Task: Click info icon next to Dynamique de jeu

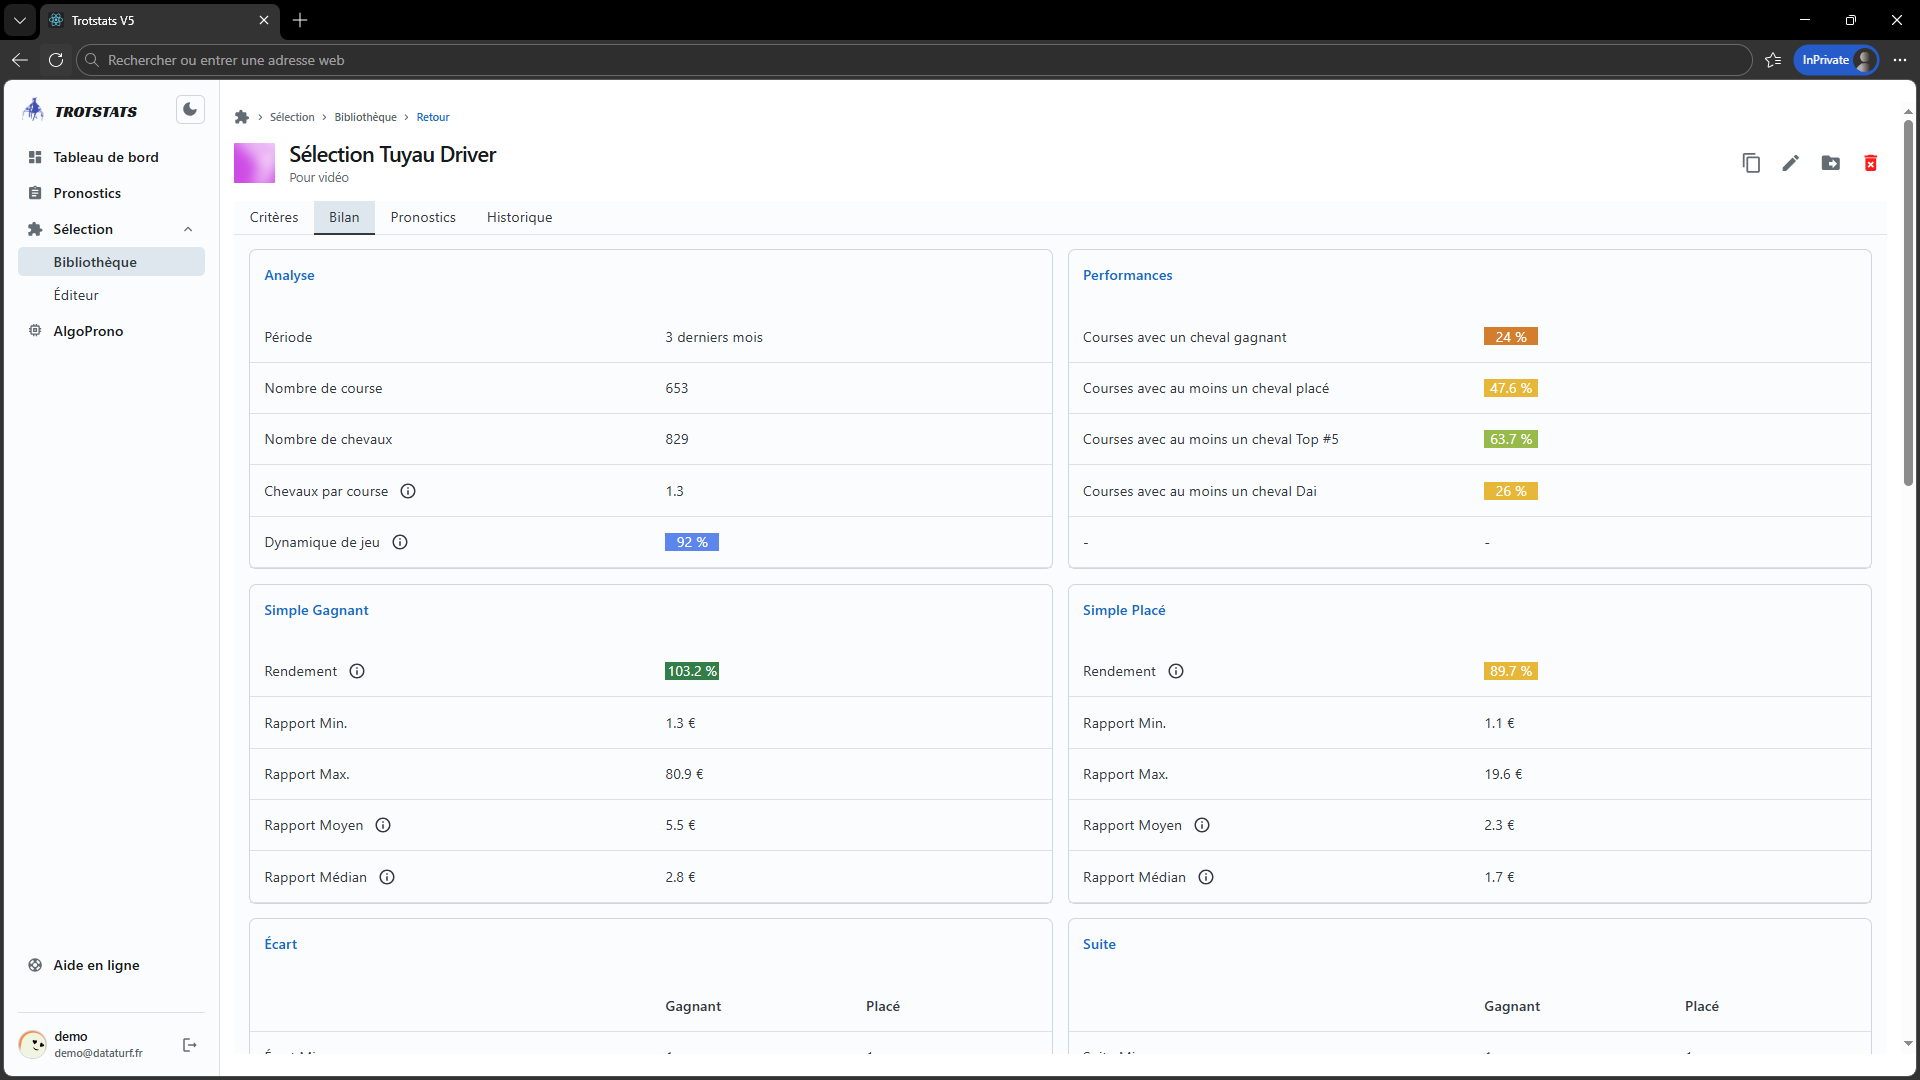Action: [400, 542]
